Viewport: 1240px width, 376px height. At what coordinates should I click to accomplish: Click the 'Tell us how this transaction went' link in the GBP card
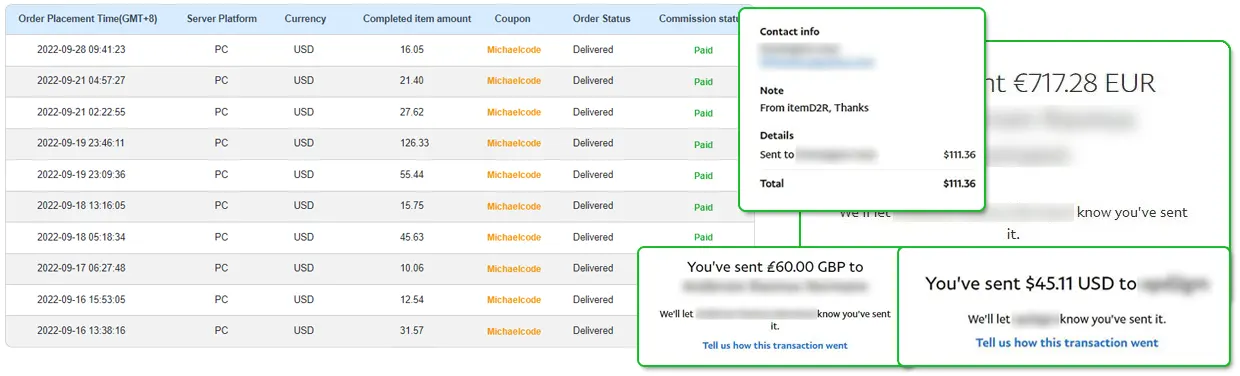[x=775, y=345]
